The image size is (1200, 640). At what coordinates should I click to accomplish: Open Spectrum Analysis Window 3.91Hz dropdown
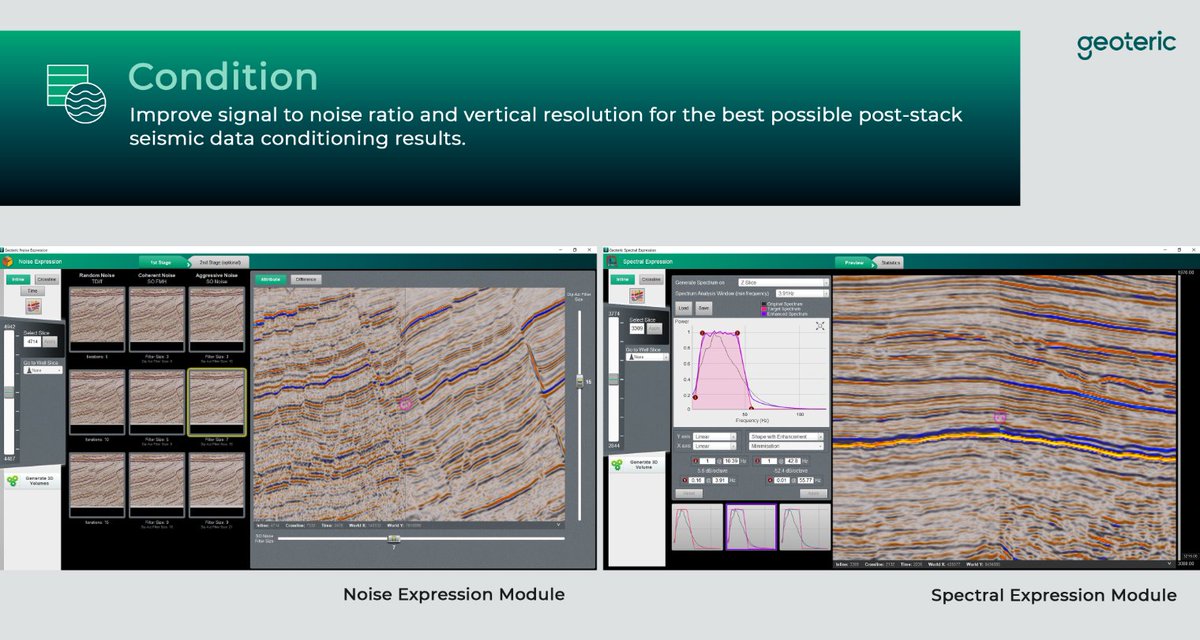(802, 293)
